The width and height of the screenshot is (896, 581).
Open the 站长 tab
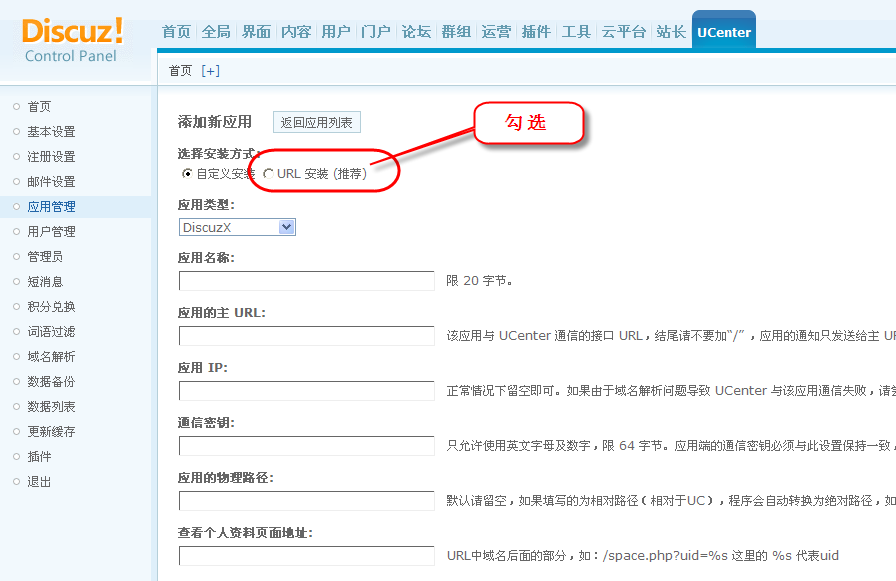click(671, 32)
